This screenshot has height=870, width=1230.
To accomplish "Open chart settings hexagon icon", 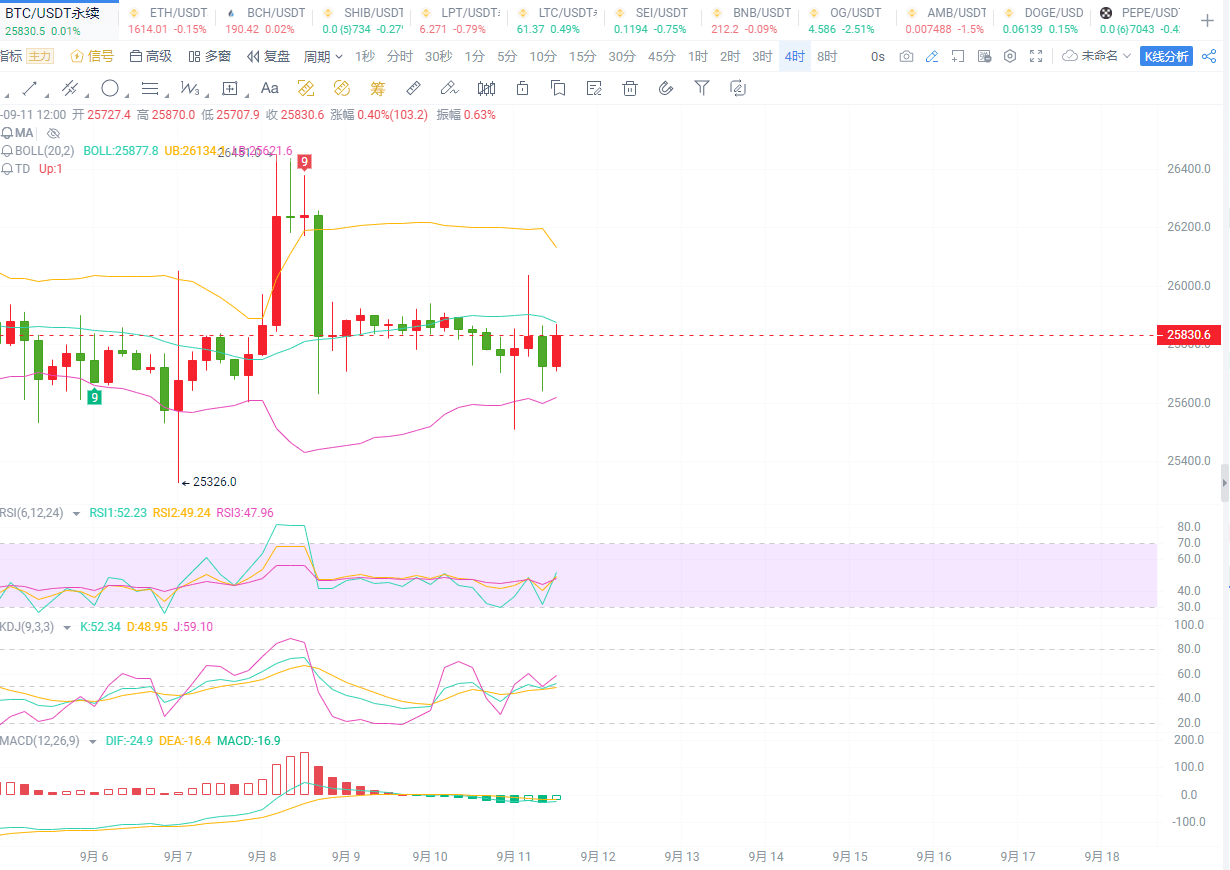I will 1010,56.
